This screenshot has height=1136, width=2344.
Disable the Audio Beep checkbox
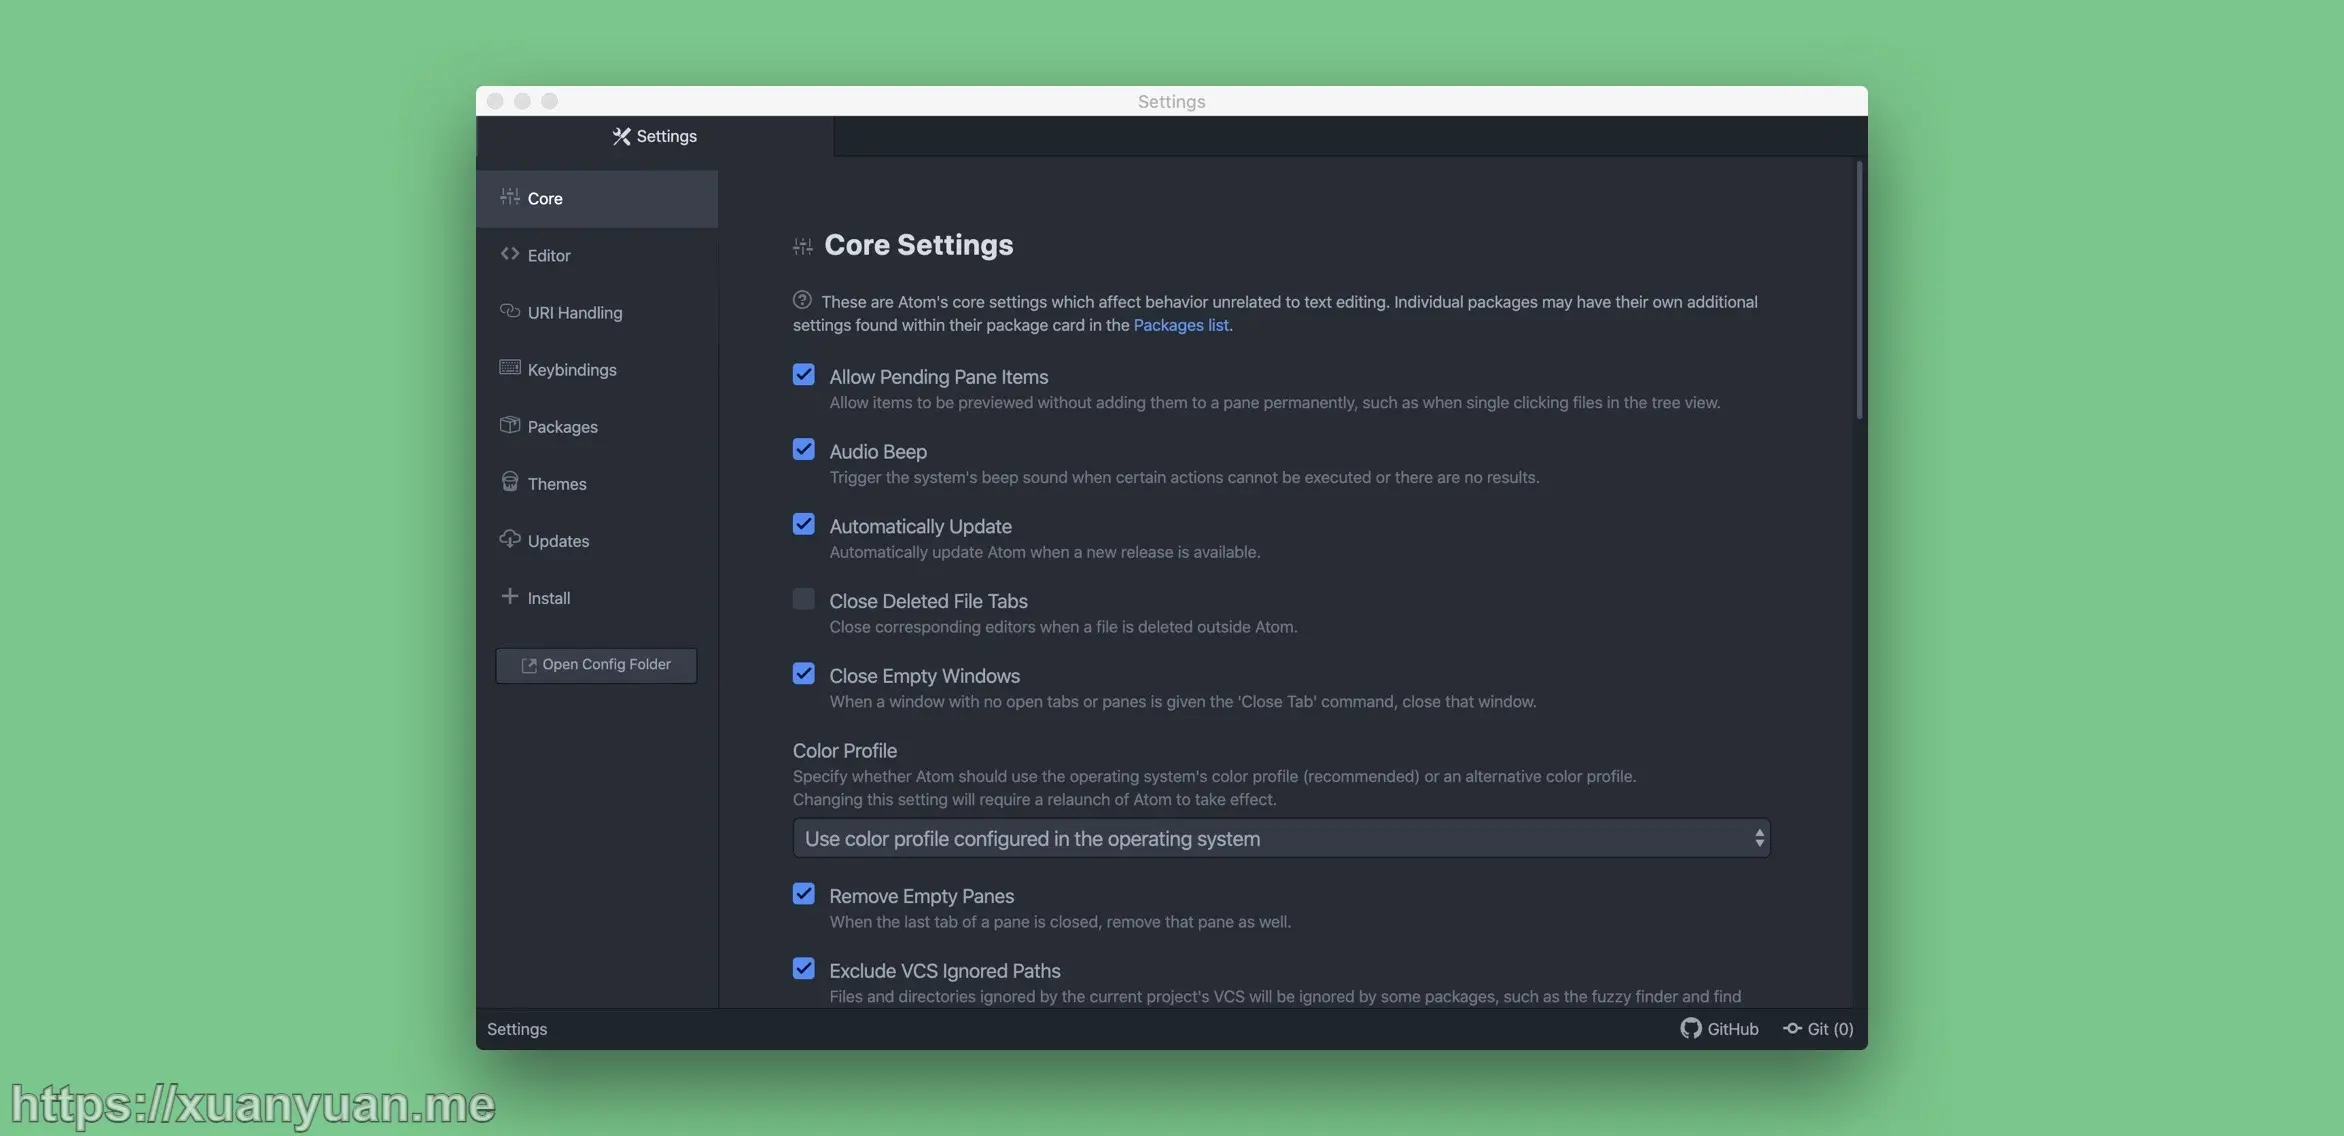point(804,450)
